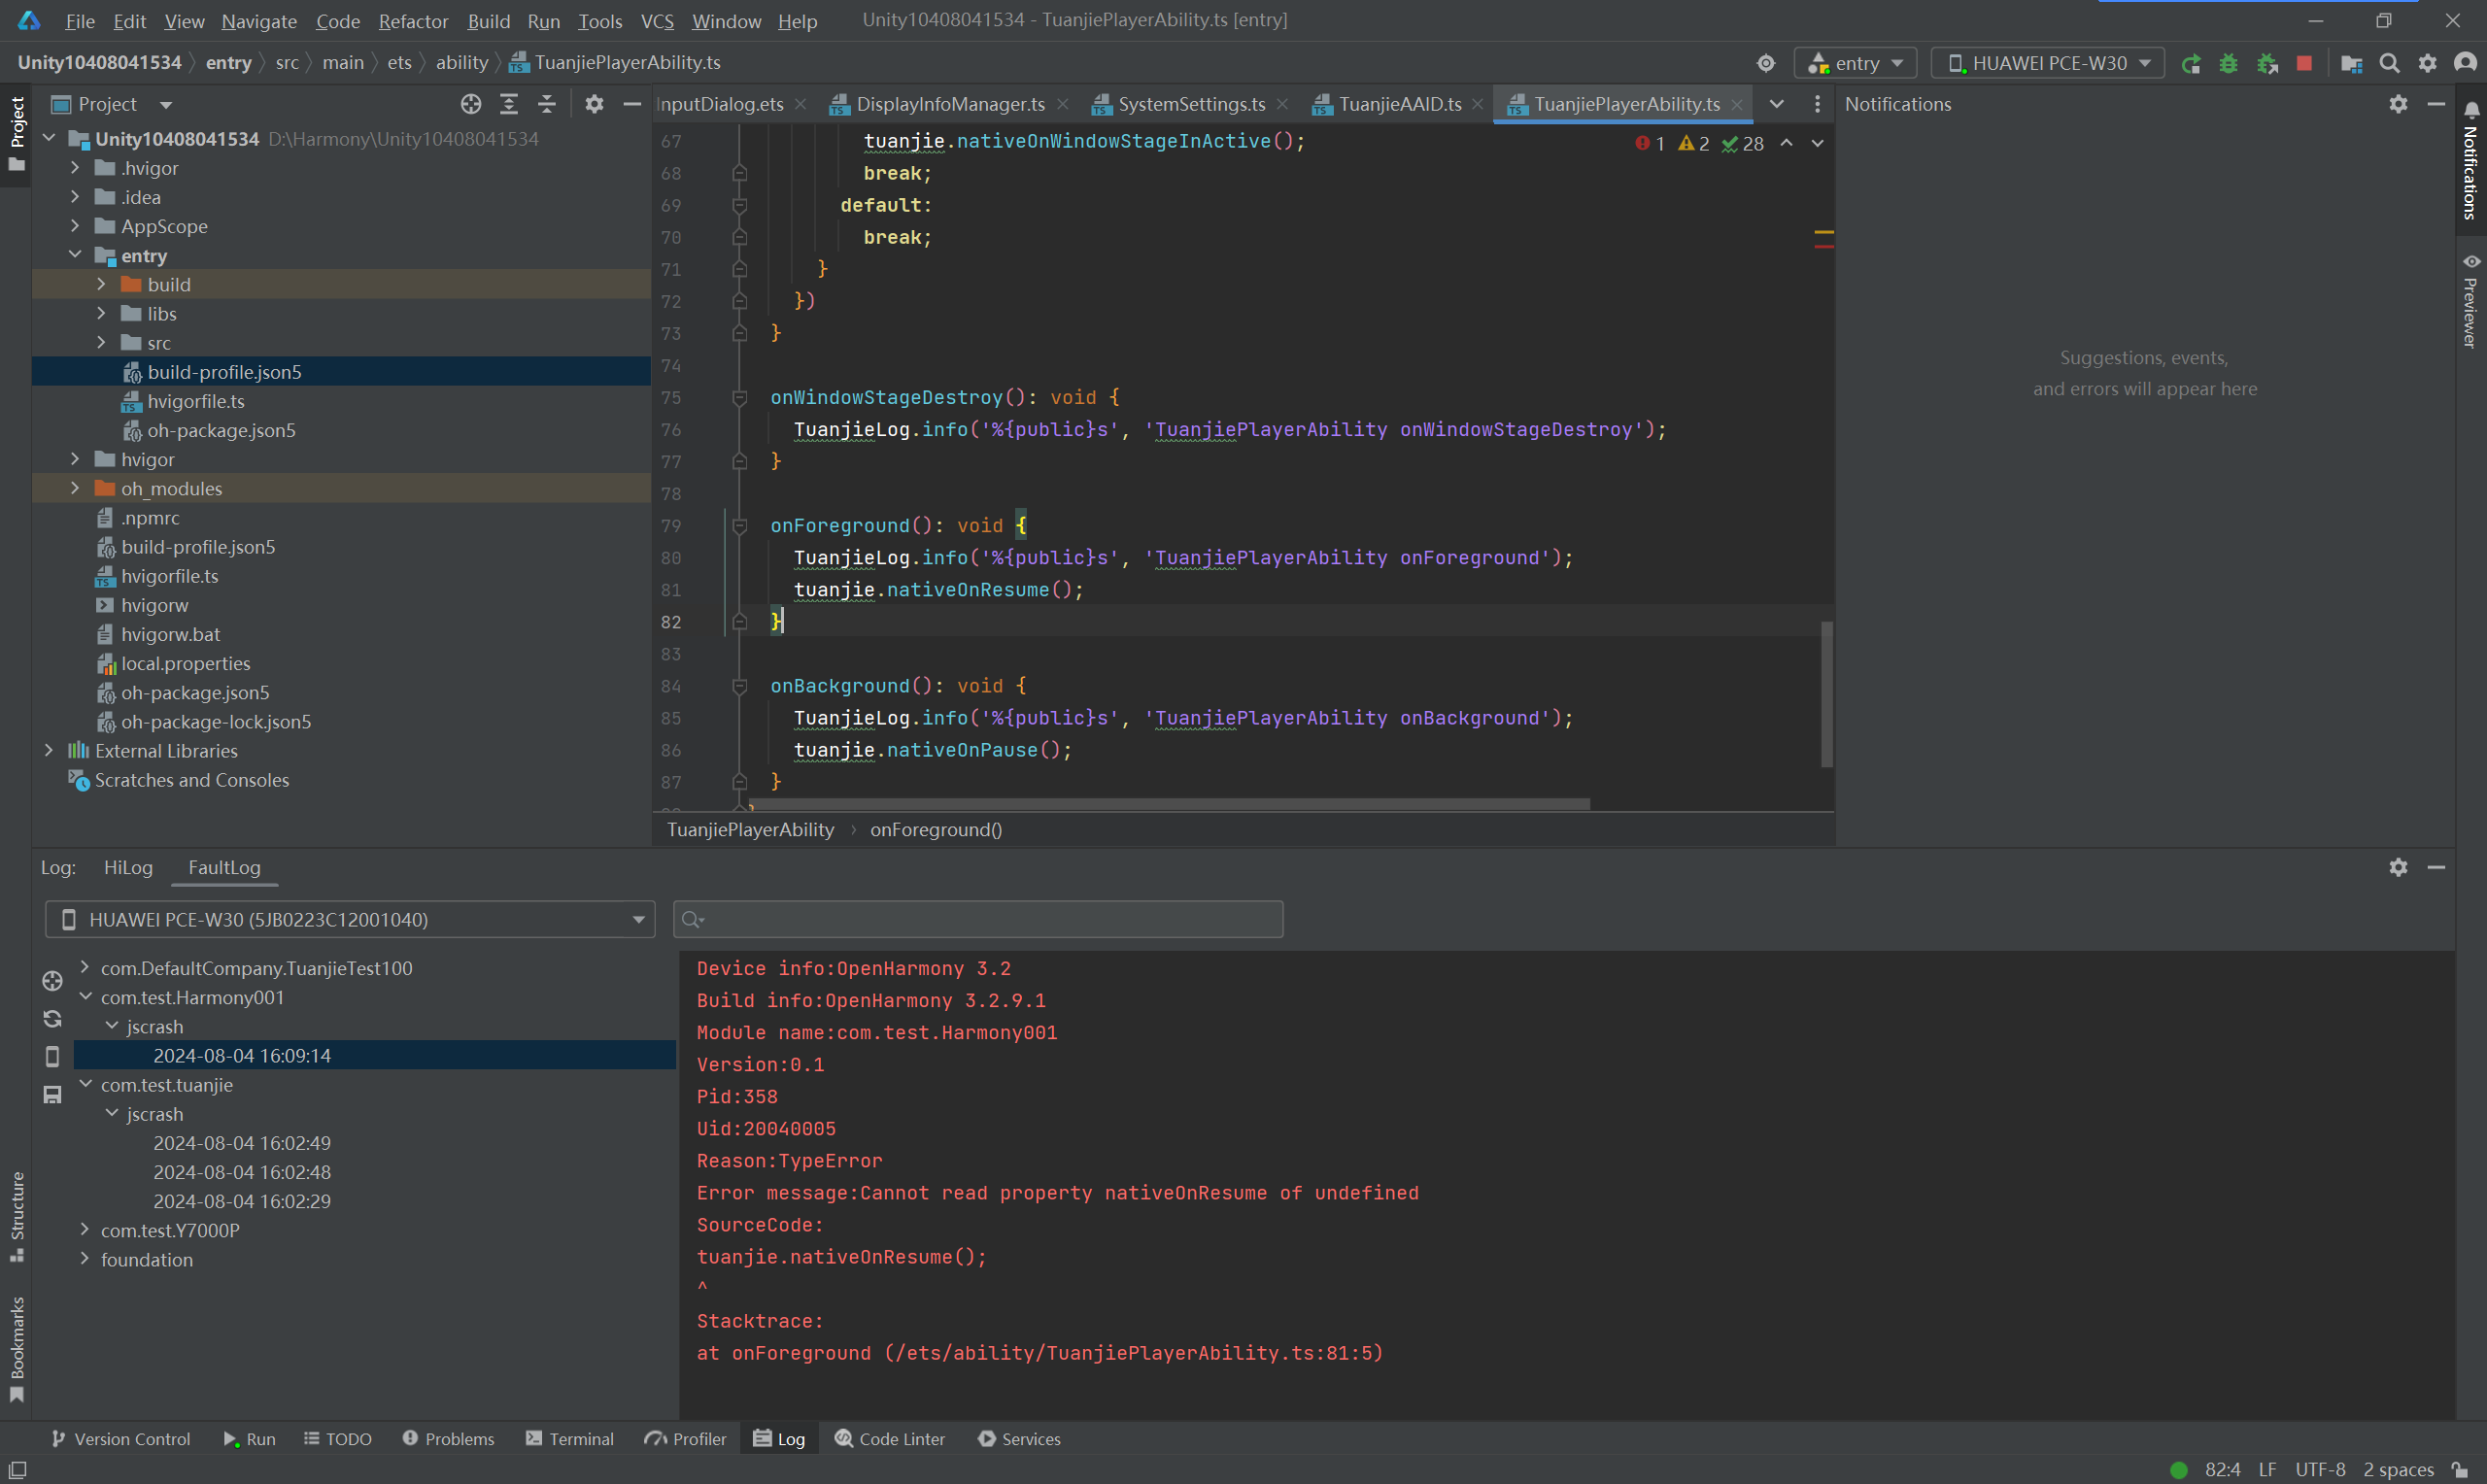
Task: Hide the Notifications panel minus icon
Action: point(2436,104)
